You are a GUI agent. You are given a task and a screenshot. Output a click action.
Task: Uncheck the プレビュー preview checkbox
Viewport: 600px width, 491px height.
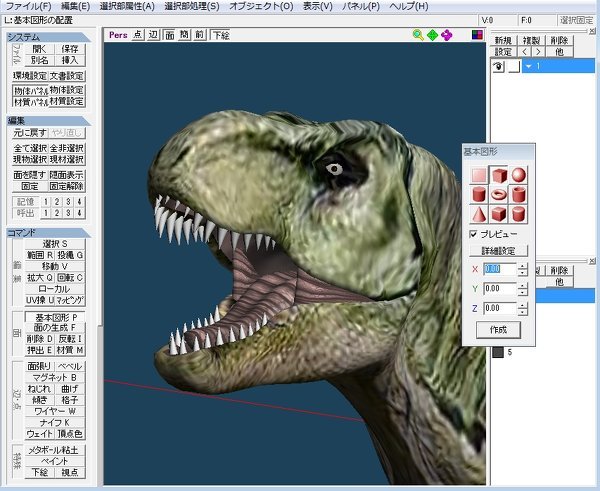point(474,233)
